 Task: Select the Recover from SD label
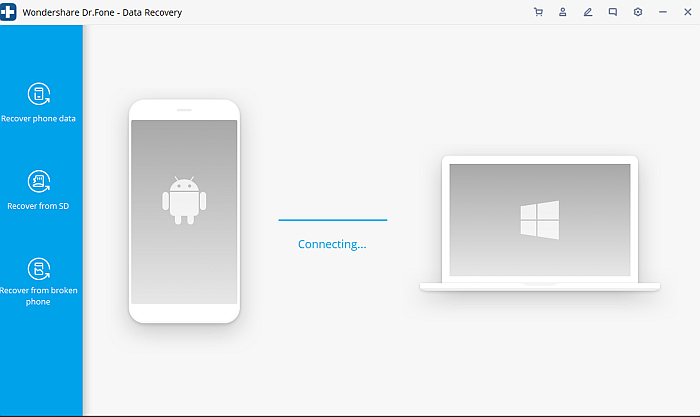[x=38, y=206]
